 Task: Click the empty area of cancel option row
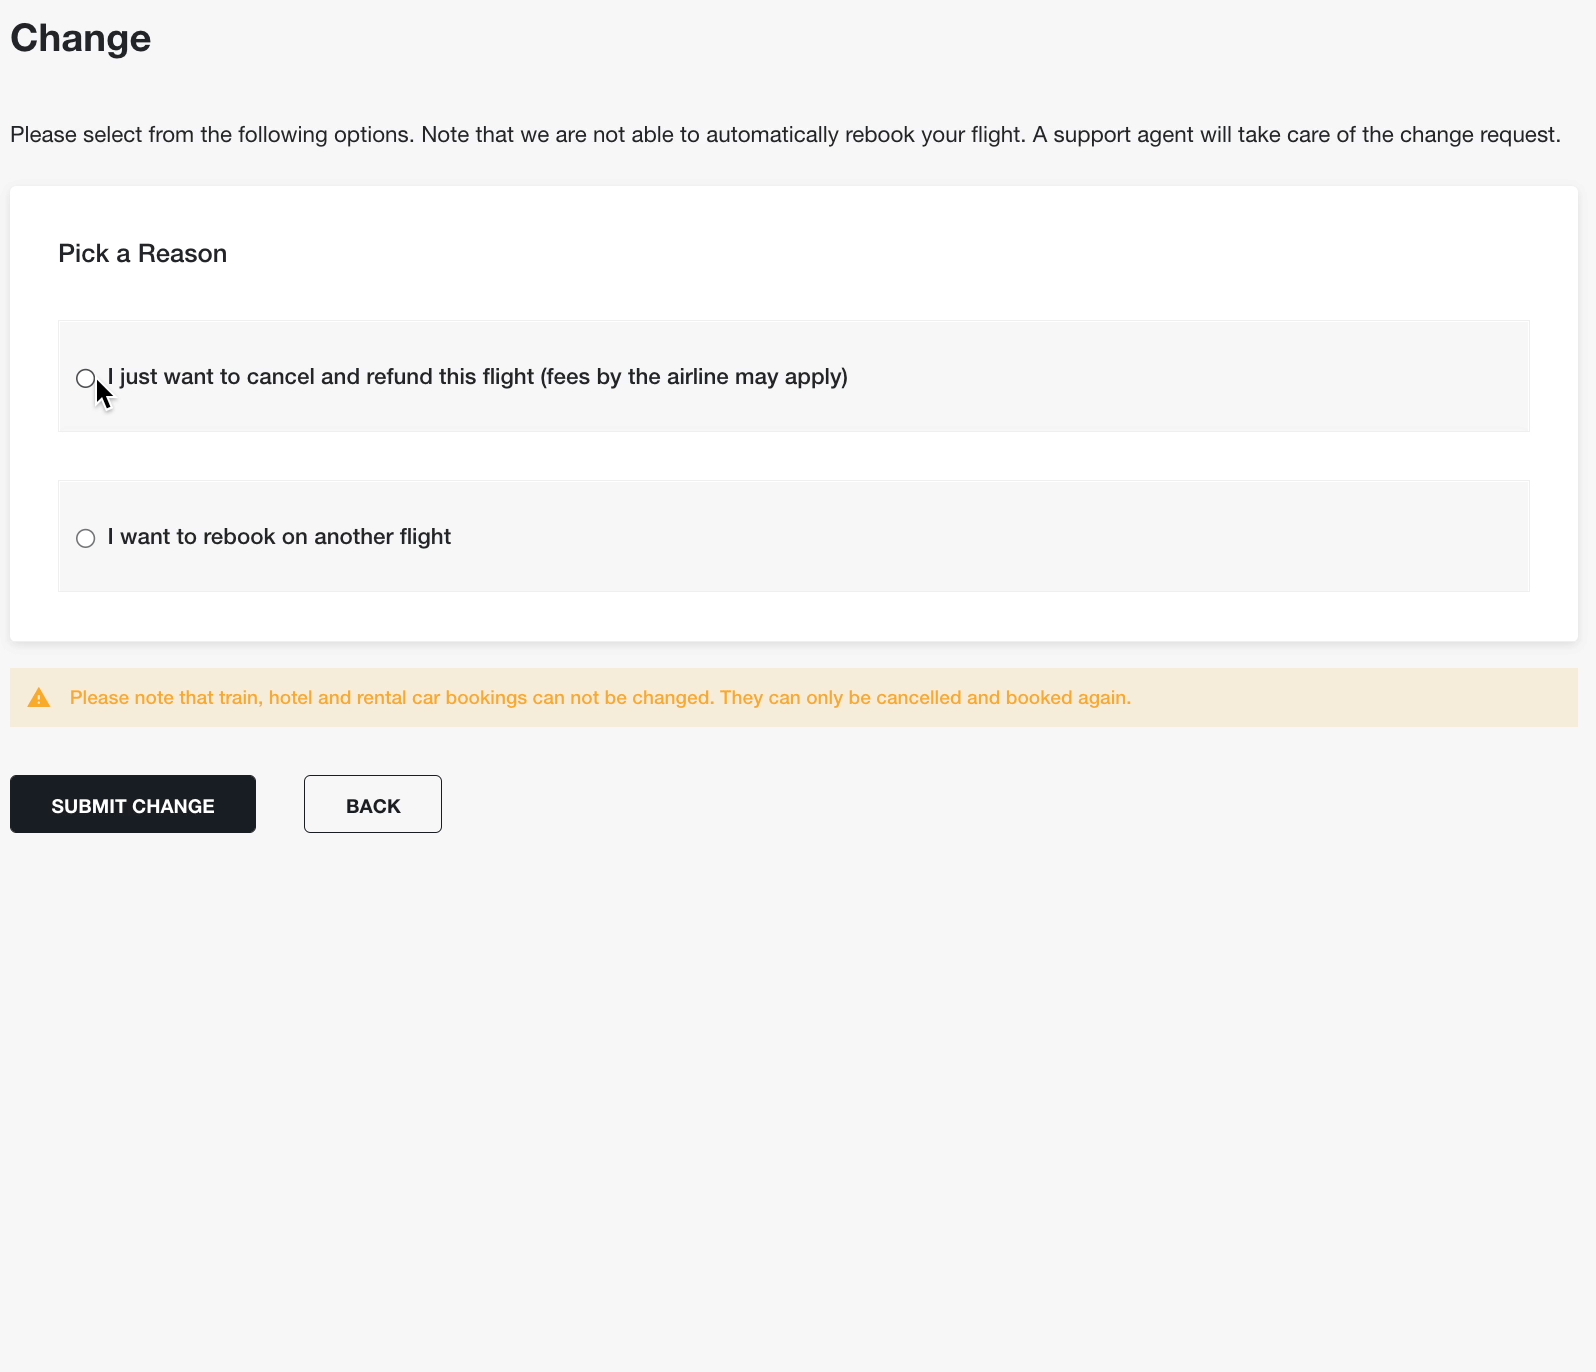tap(1188, 376)
